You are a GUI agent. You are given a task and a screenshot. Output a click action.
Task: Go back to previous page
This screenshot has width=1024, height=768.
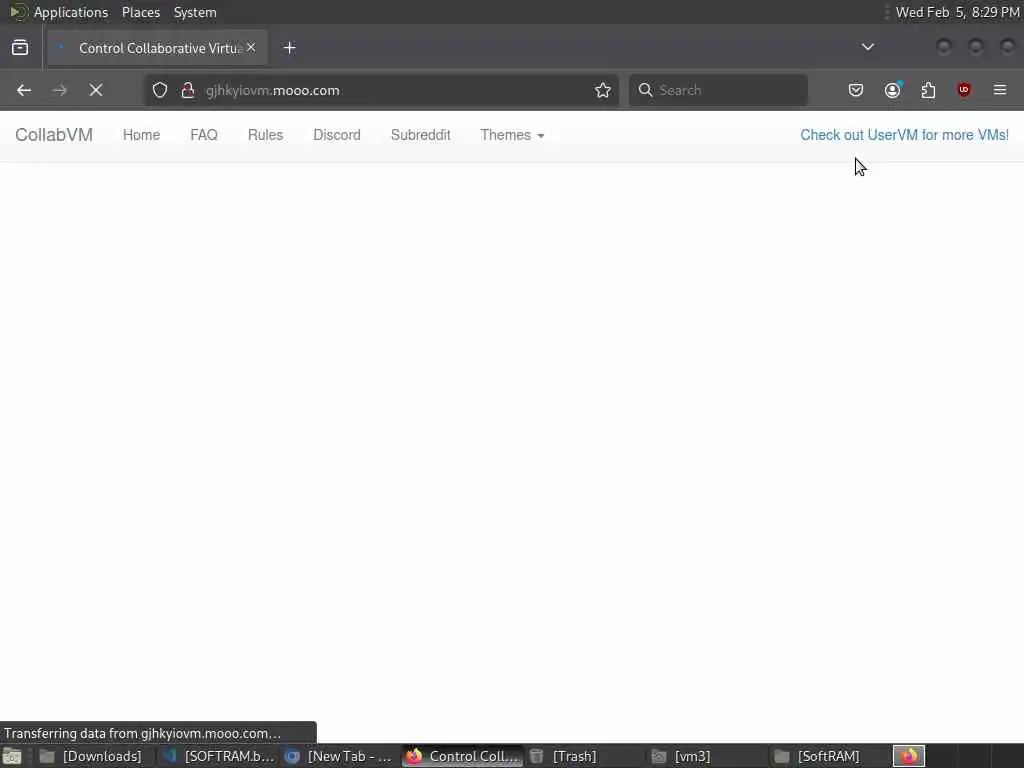coord(24,90)
